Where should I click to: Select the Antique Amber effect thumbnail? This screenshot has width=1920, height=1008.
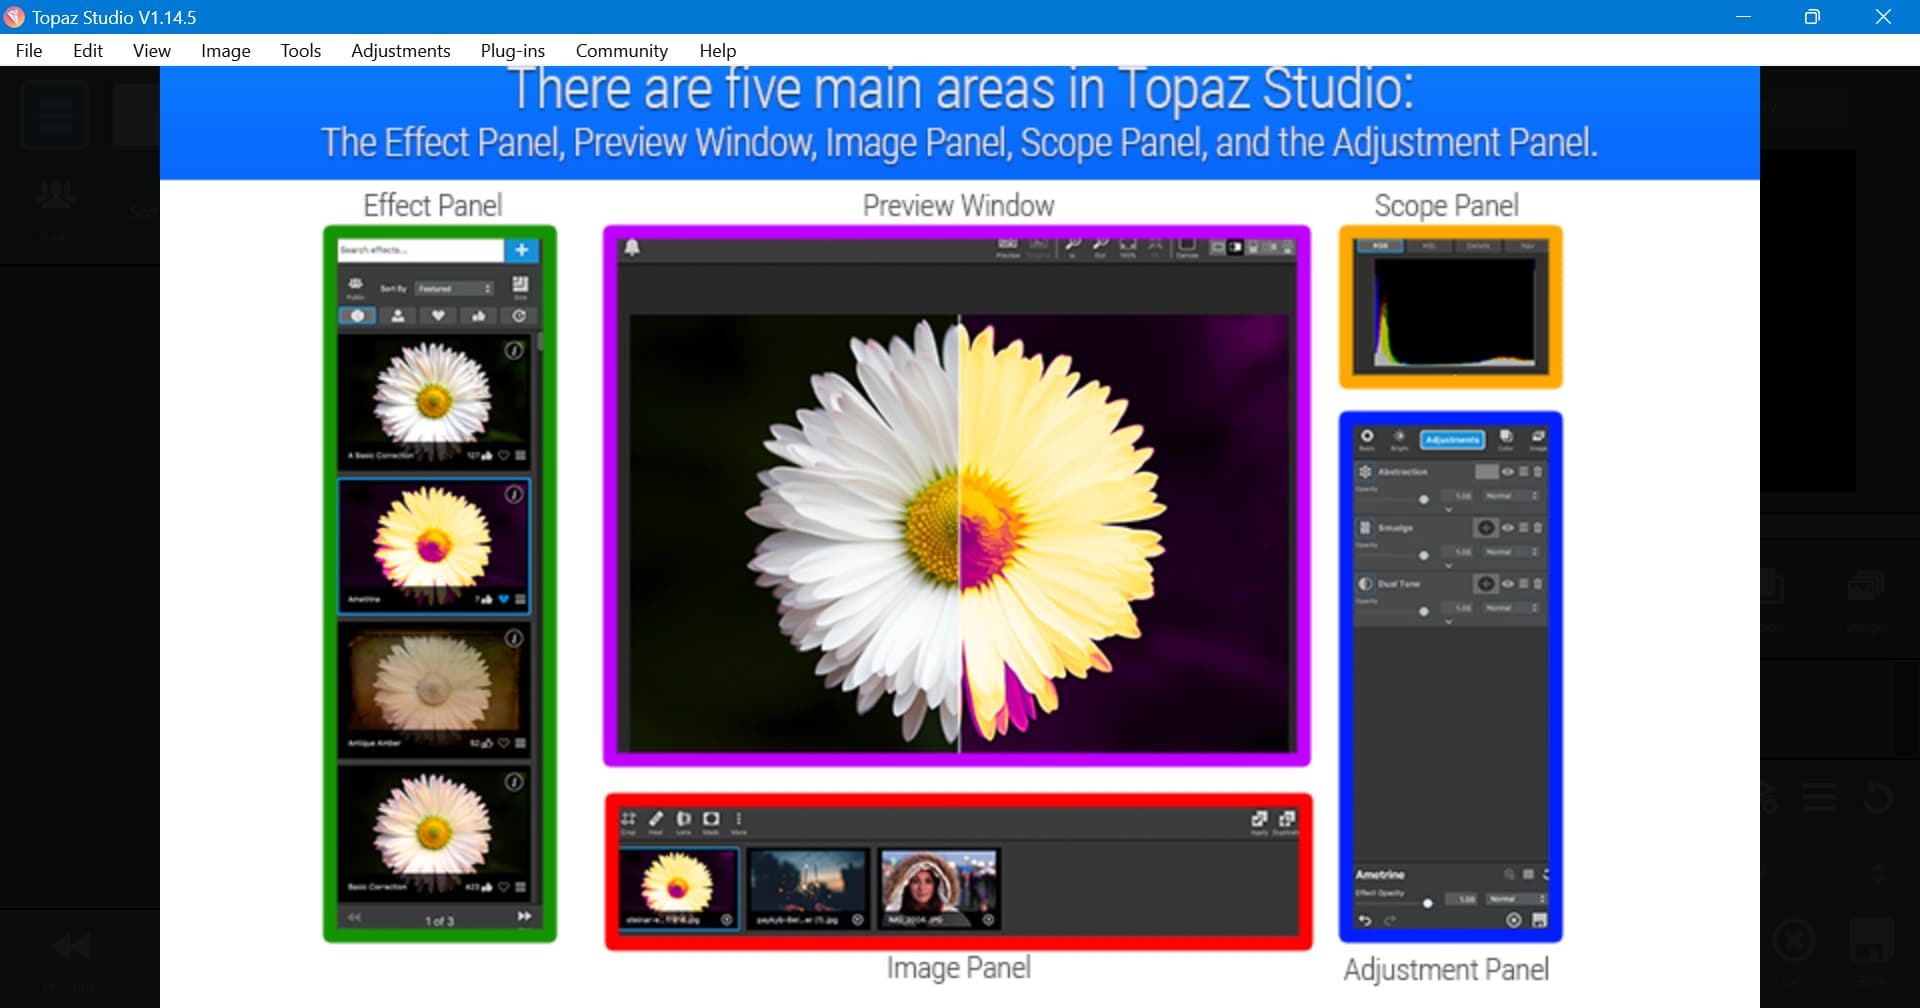point(434,690)
